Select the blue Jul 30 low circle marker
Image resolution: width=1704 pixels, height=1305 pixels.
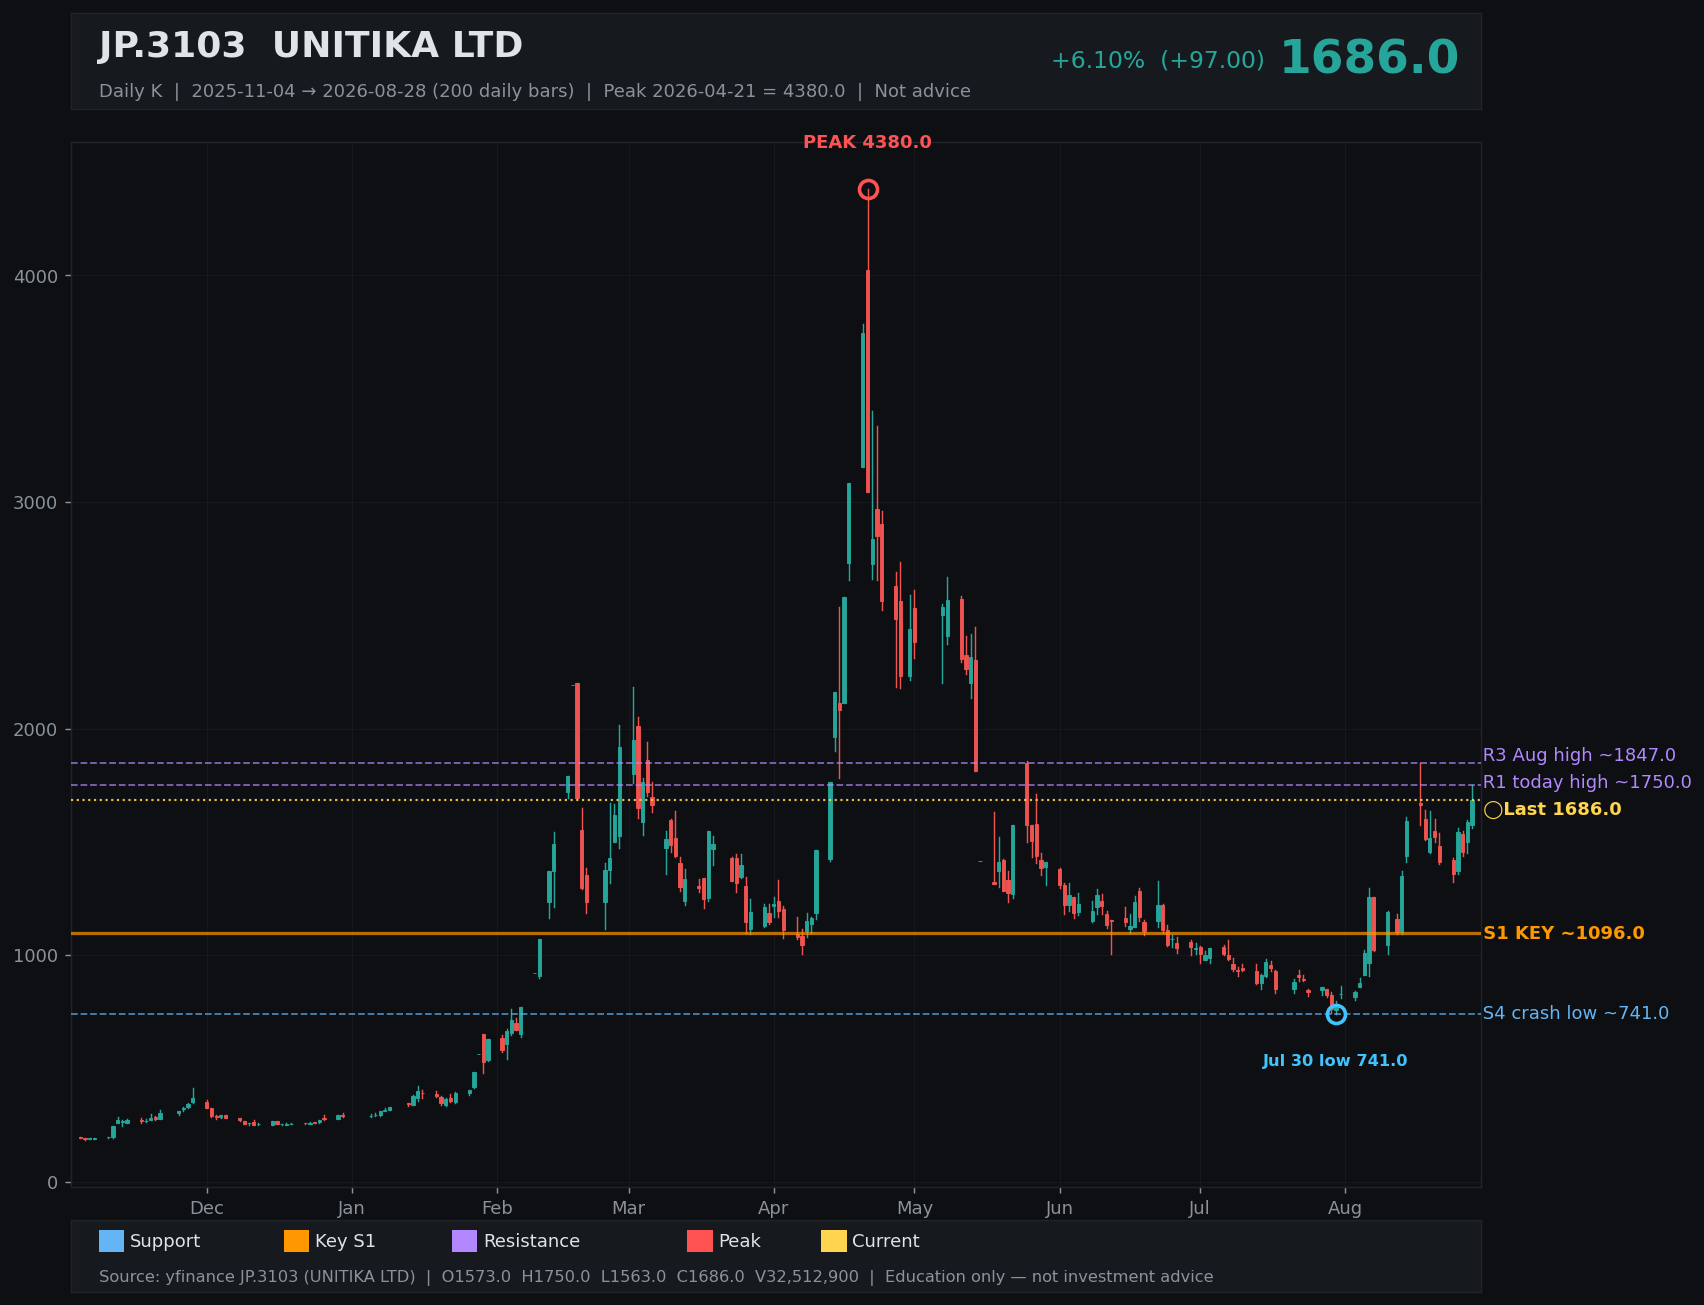point(1336,1014)
